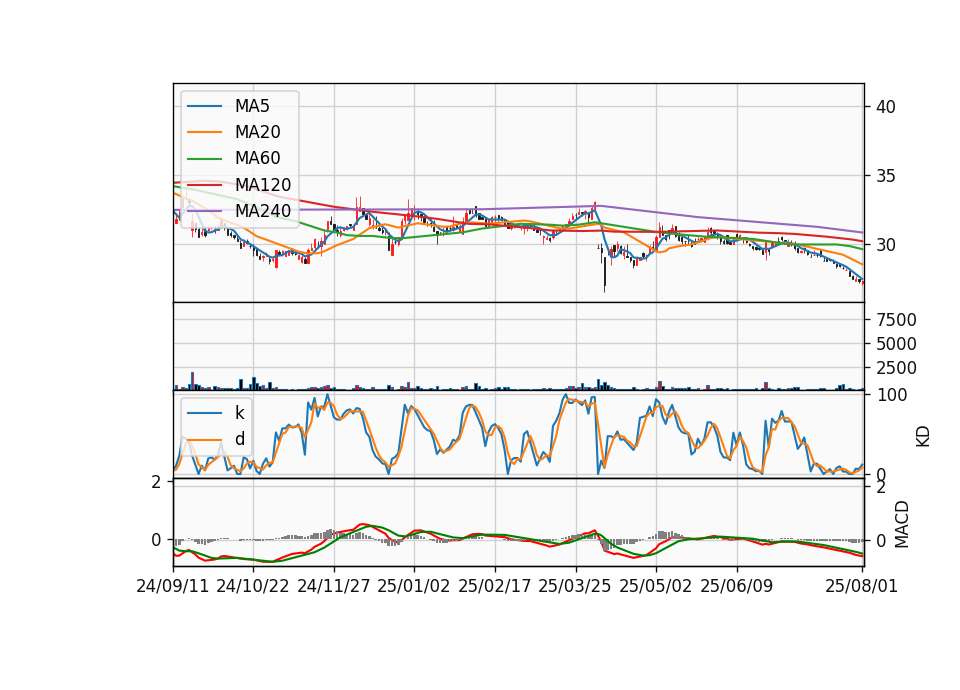Viewport: 960px width, 690px height.
Task: Click the price axis value 30
Action: (886, 245)
